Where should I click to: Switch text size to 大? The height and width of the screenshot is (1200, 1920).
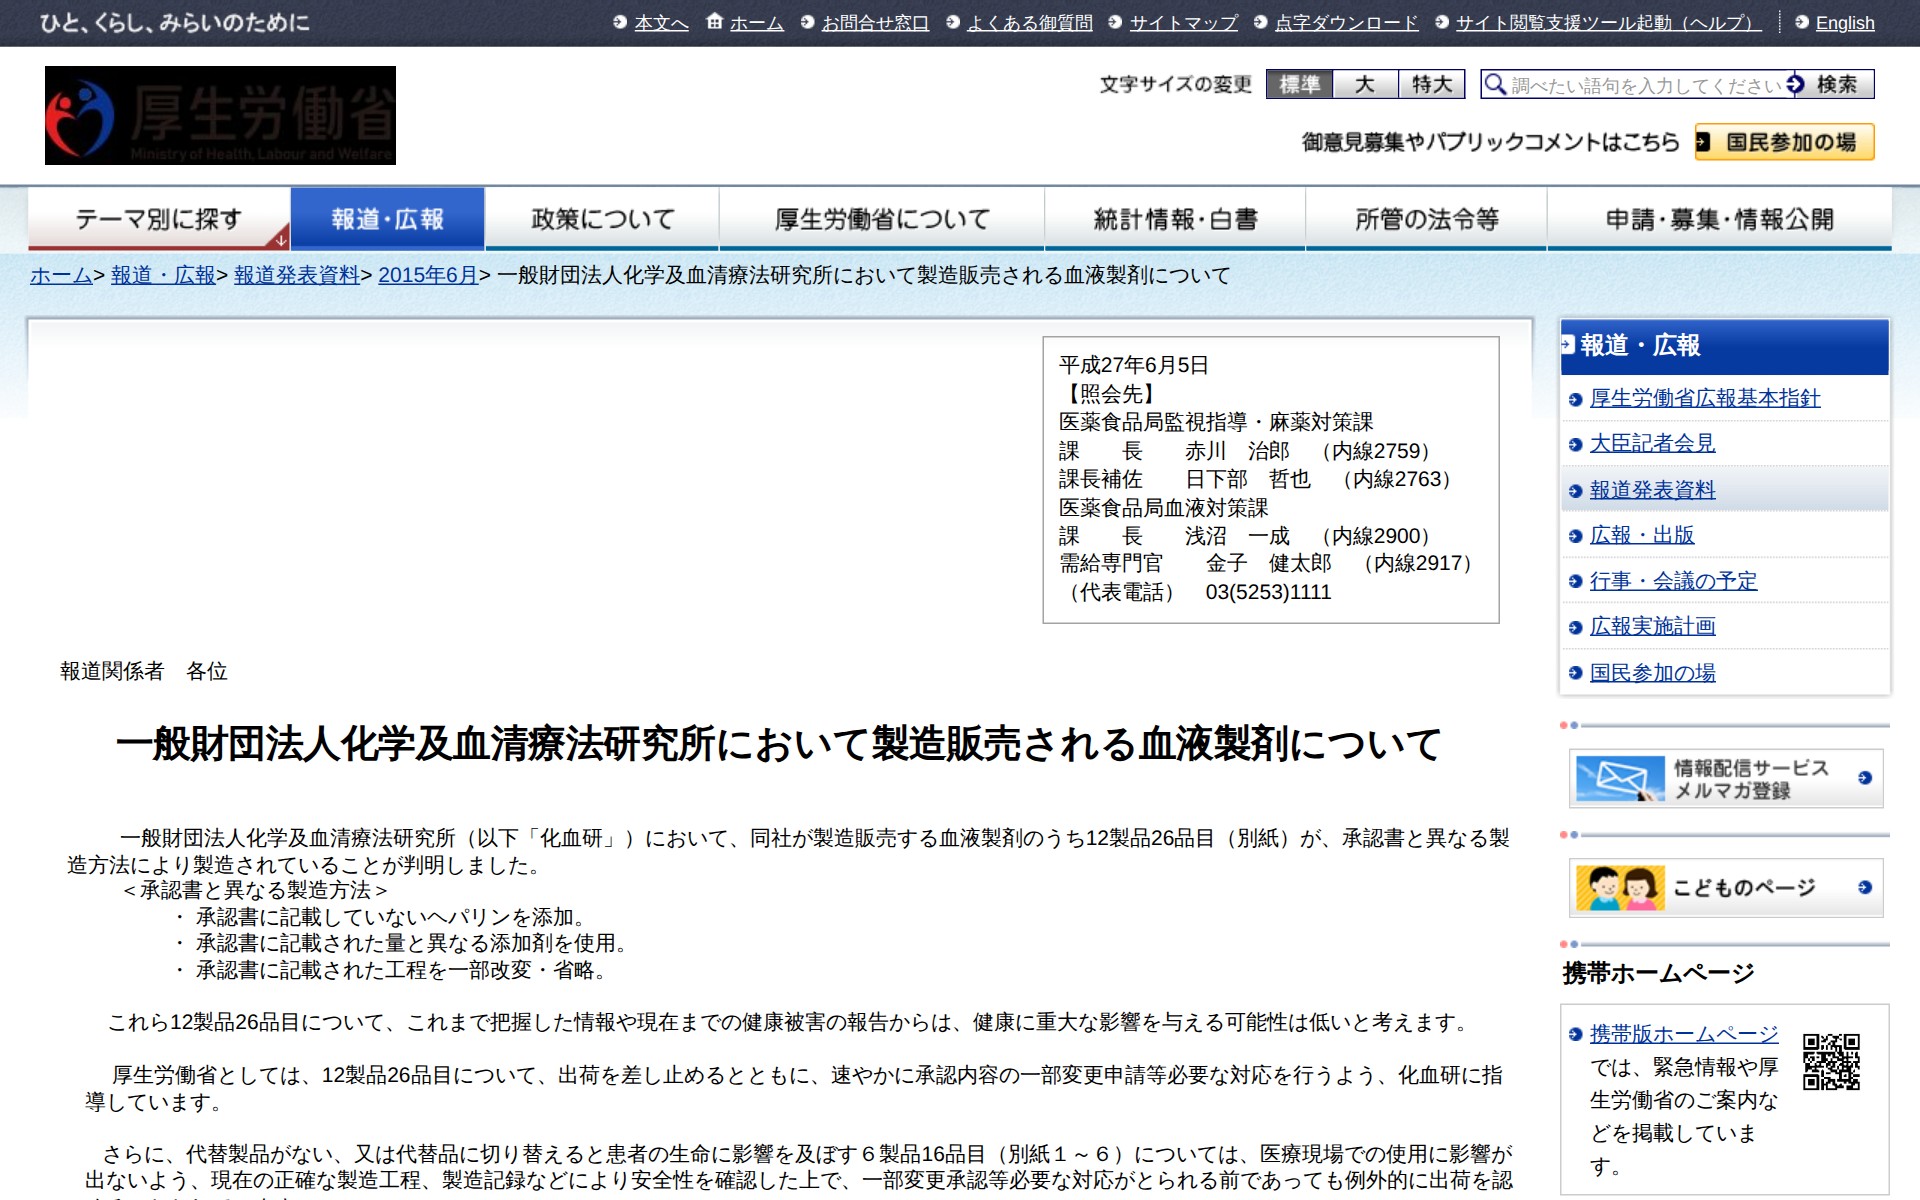point(1365,84)
